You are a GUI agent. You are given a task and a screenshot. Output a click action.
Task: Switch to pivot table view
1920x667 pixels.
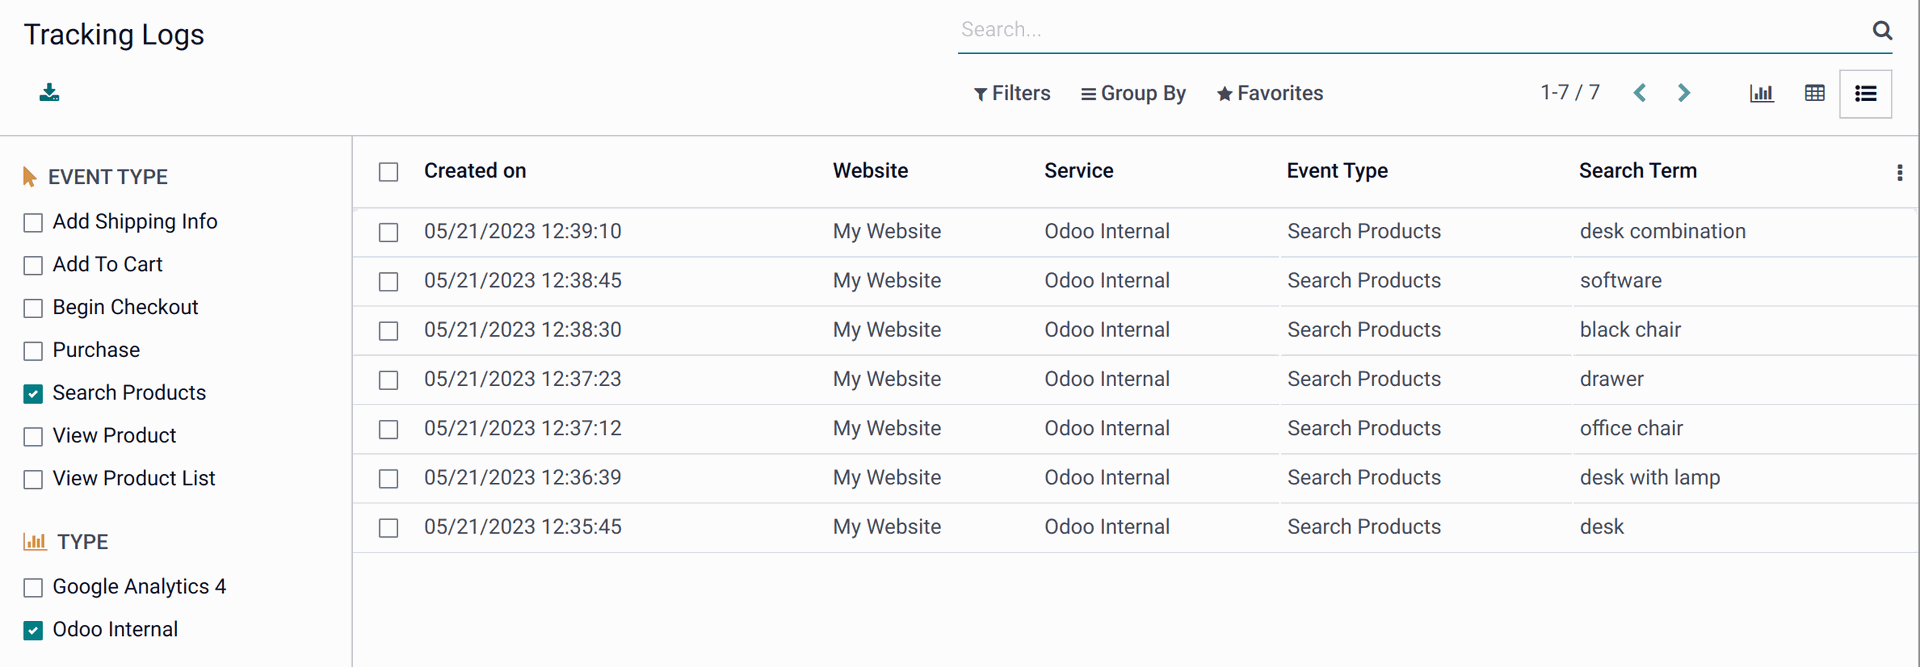1815,93
